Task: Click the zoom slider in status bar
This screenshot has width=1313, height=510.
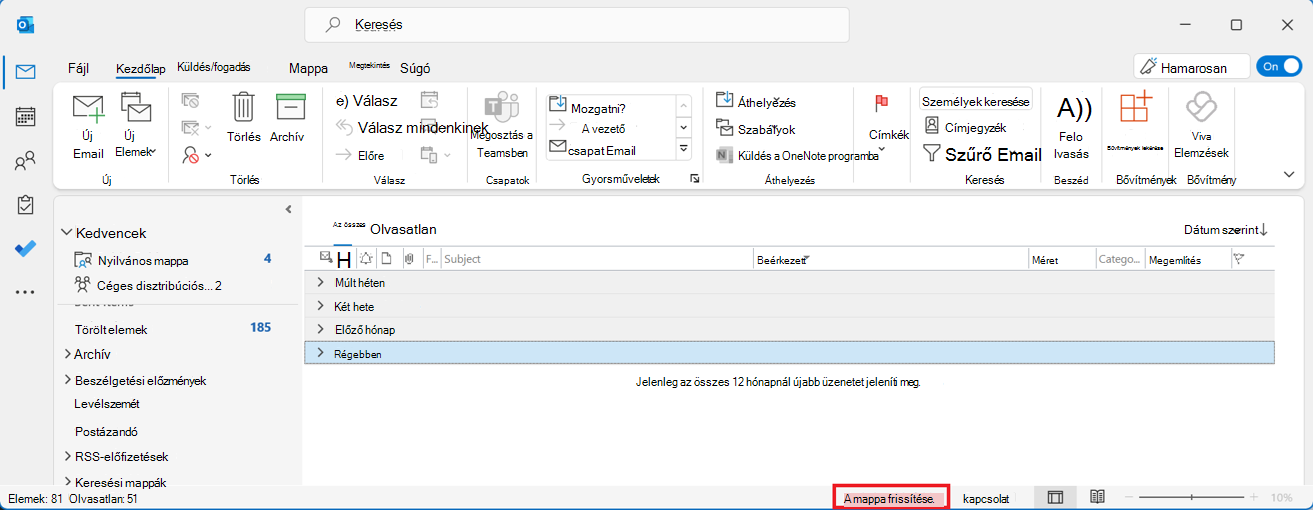Action: (1192, 497)
